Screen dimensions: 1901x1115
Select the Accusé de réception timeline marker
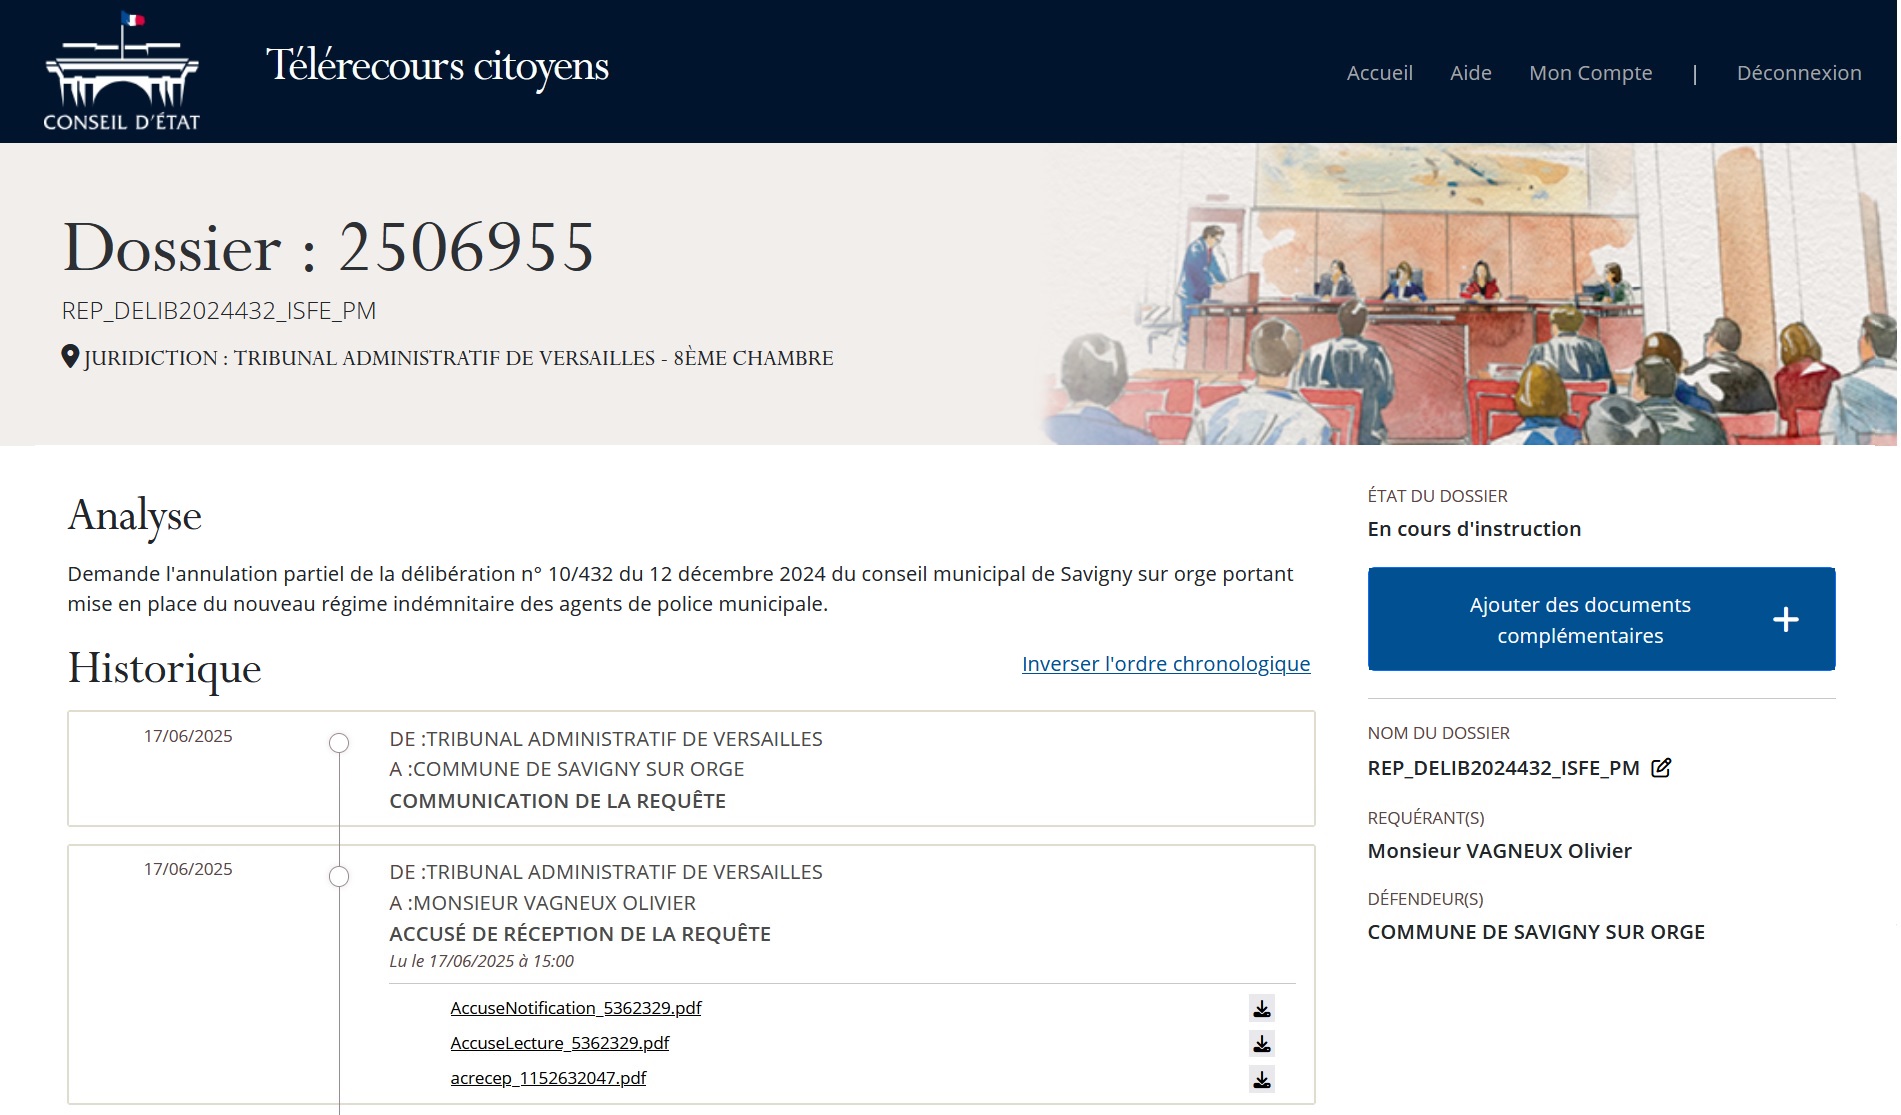[x=339, y=877]
